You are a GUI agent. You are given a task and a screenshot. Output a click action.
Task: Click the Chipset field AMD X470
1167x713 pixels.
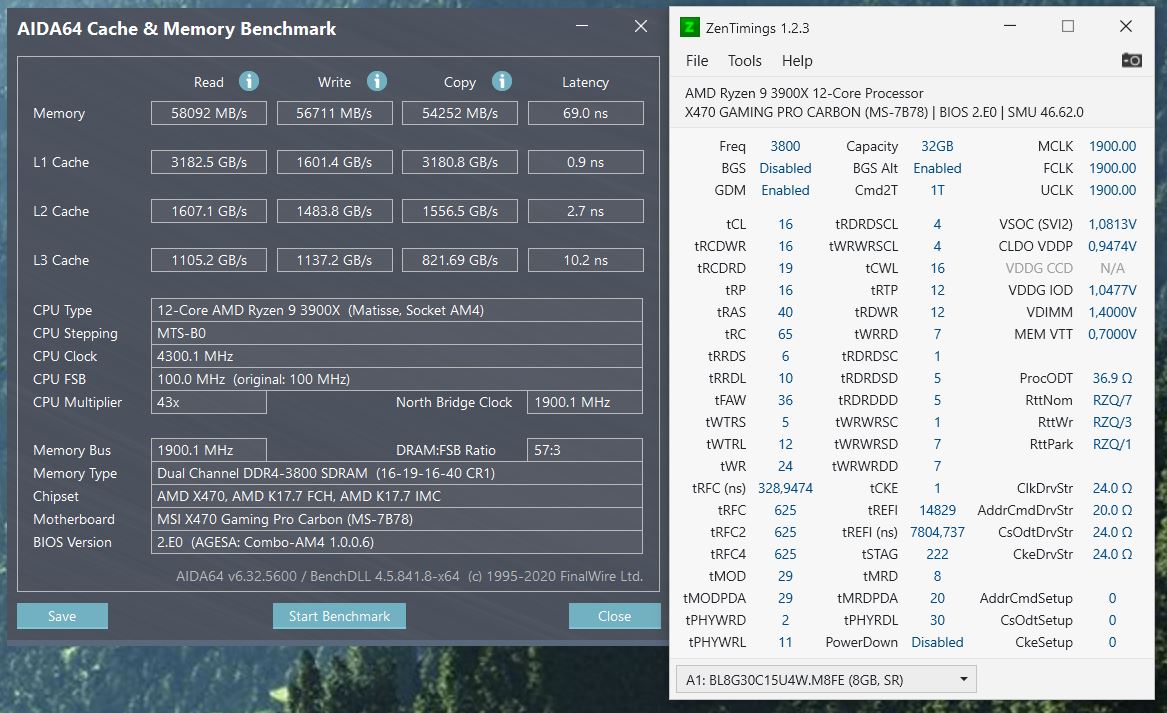click(397, 496)
